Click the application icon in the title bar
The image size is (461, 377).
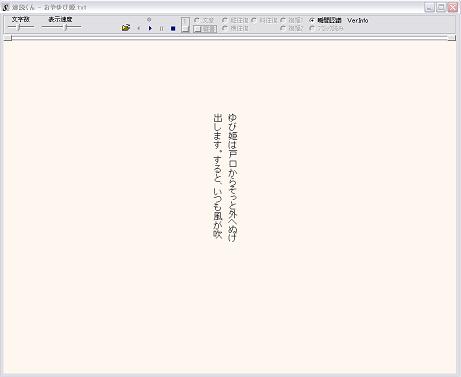[x=6, y=7]
